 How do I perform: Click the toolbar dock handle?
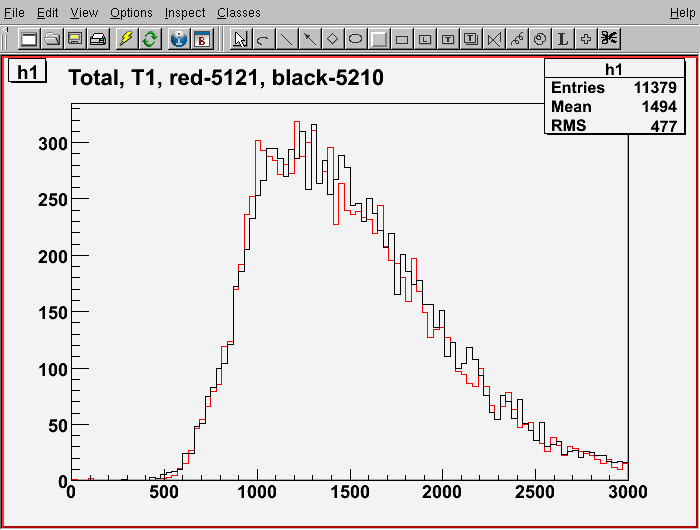click(4, 38)
